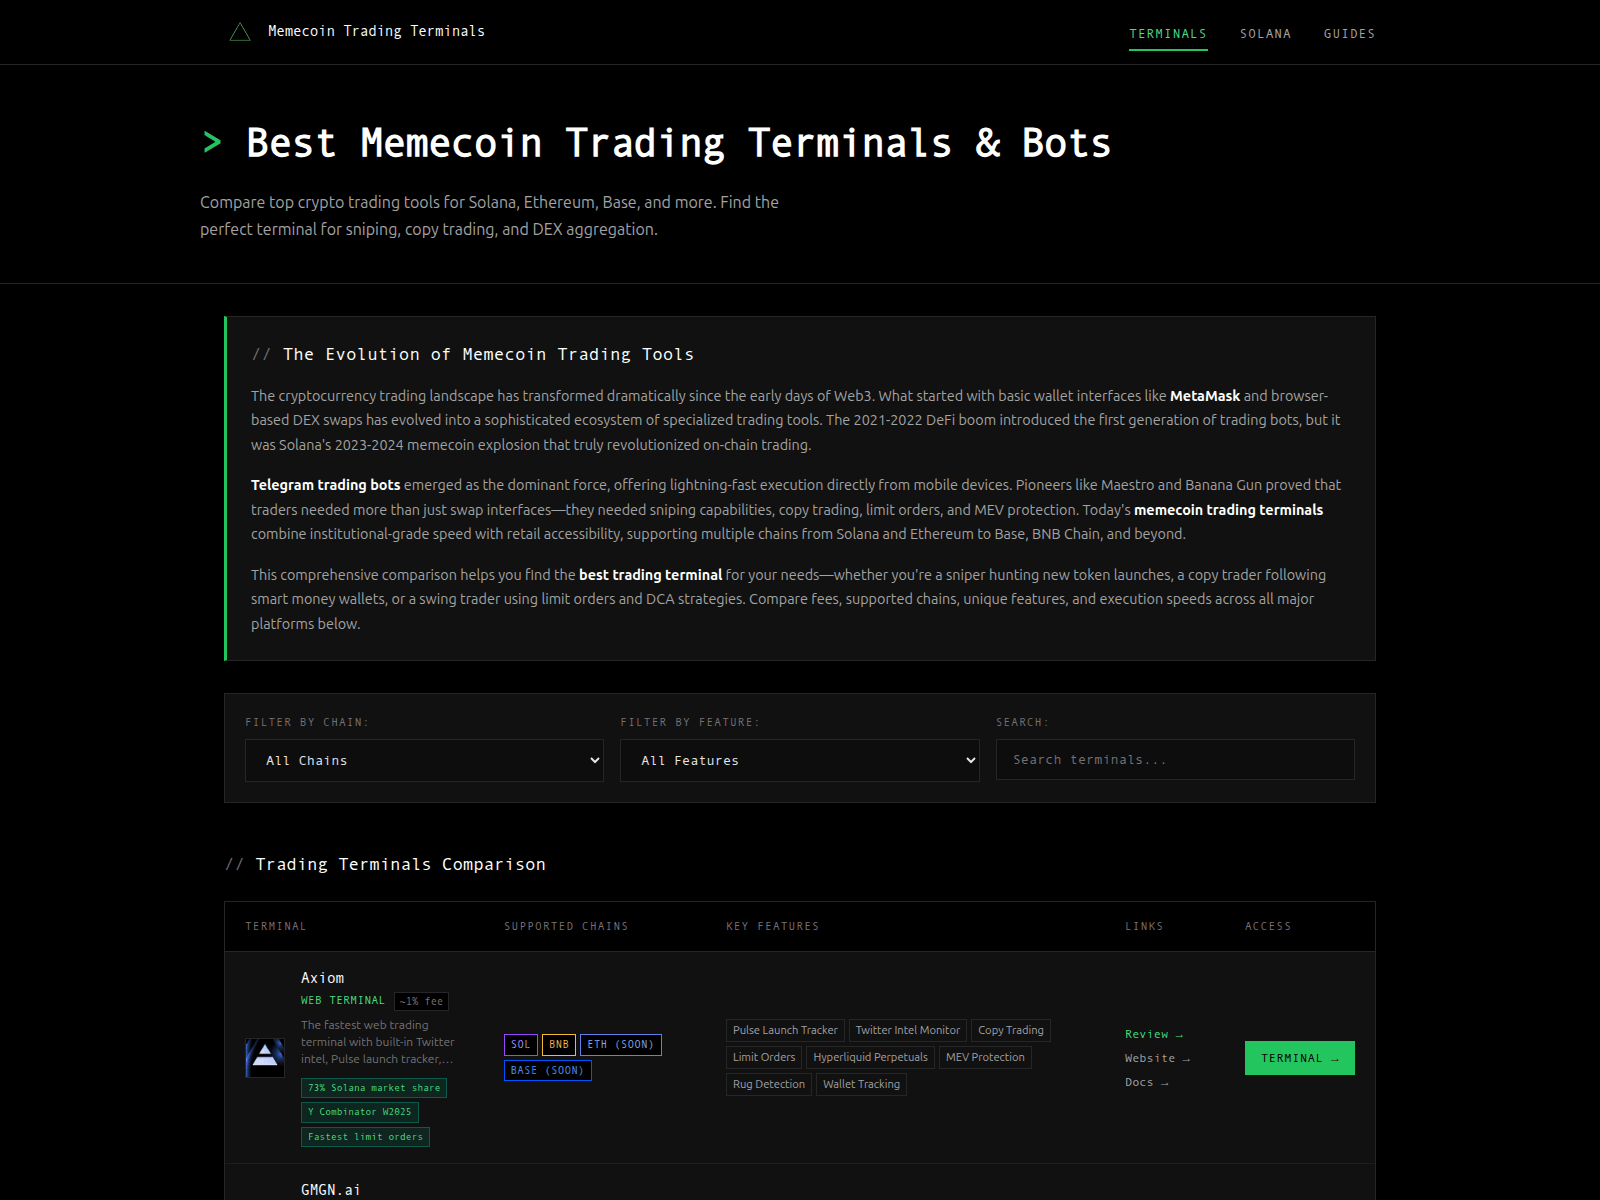This screenshot has height=1200, width=1600.
Task: Switch to the TERMINALS nav tab
Action: pos(1168,34)
